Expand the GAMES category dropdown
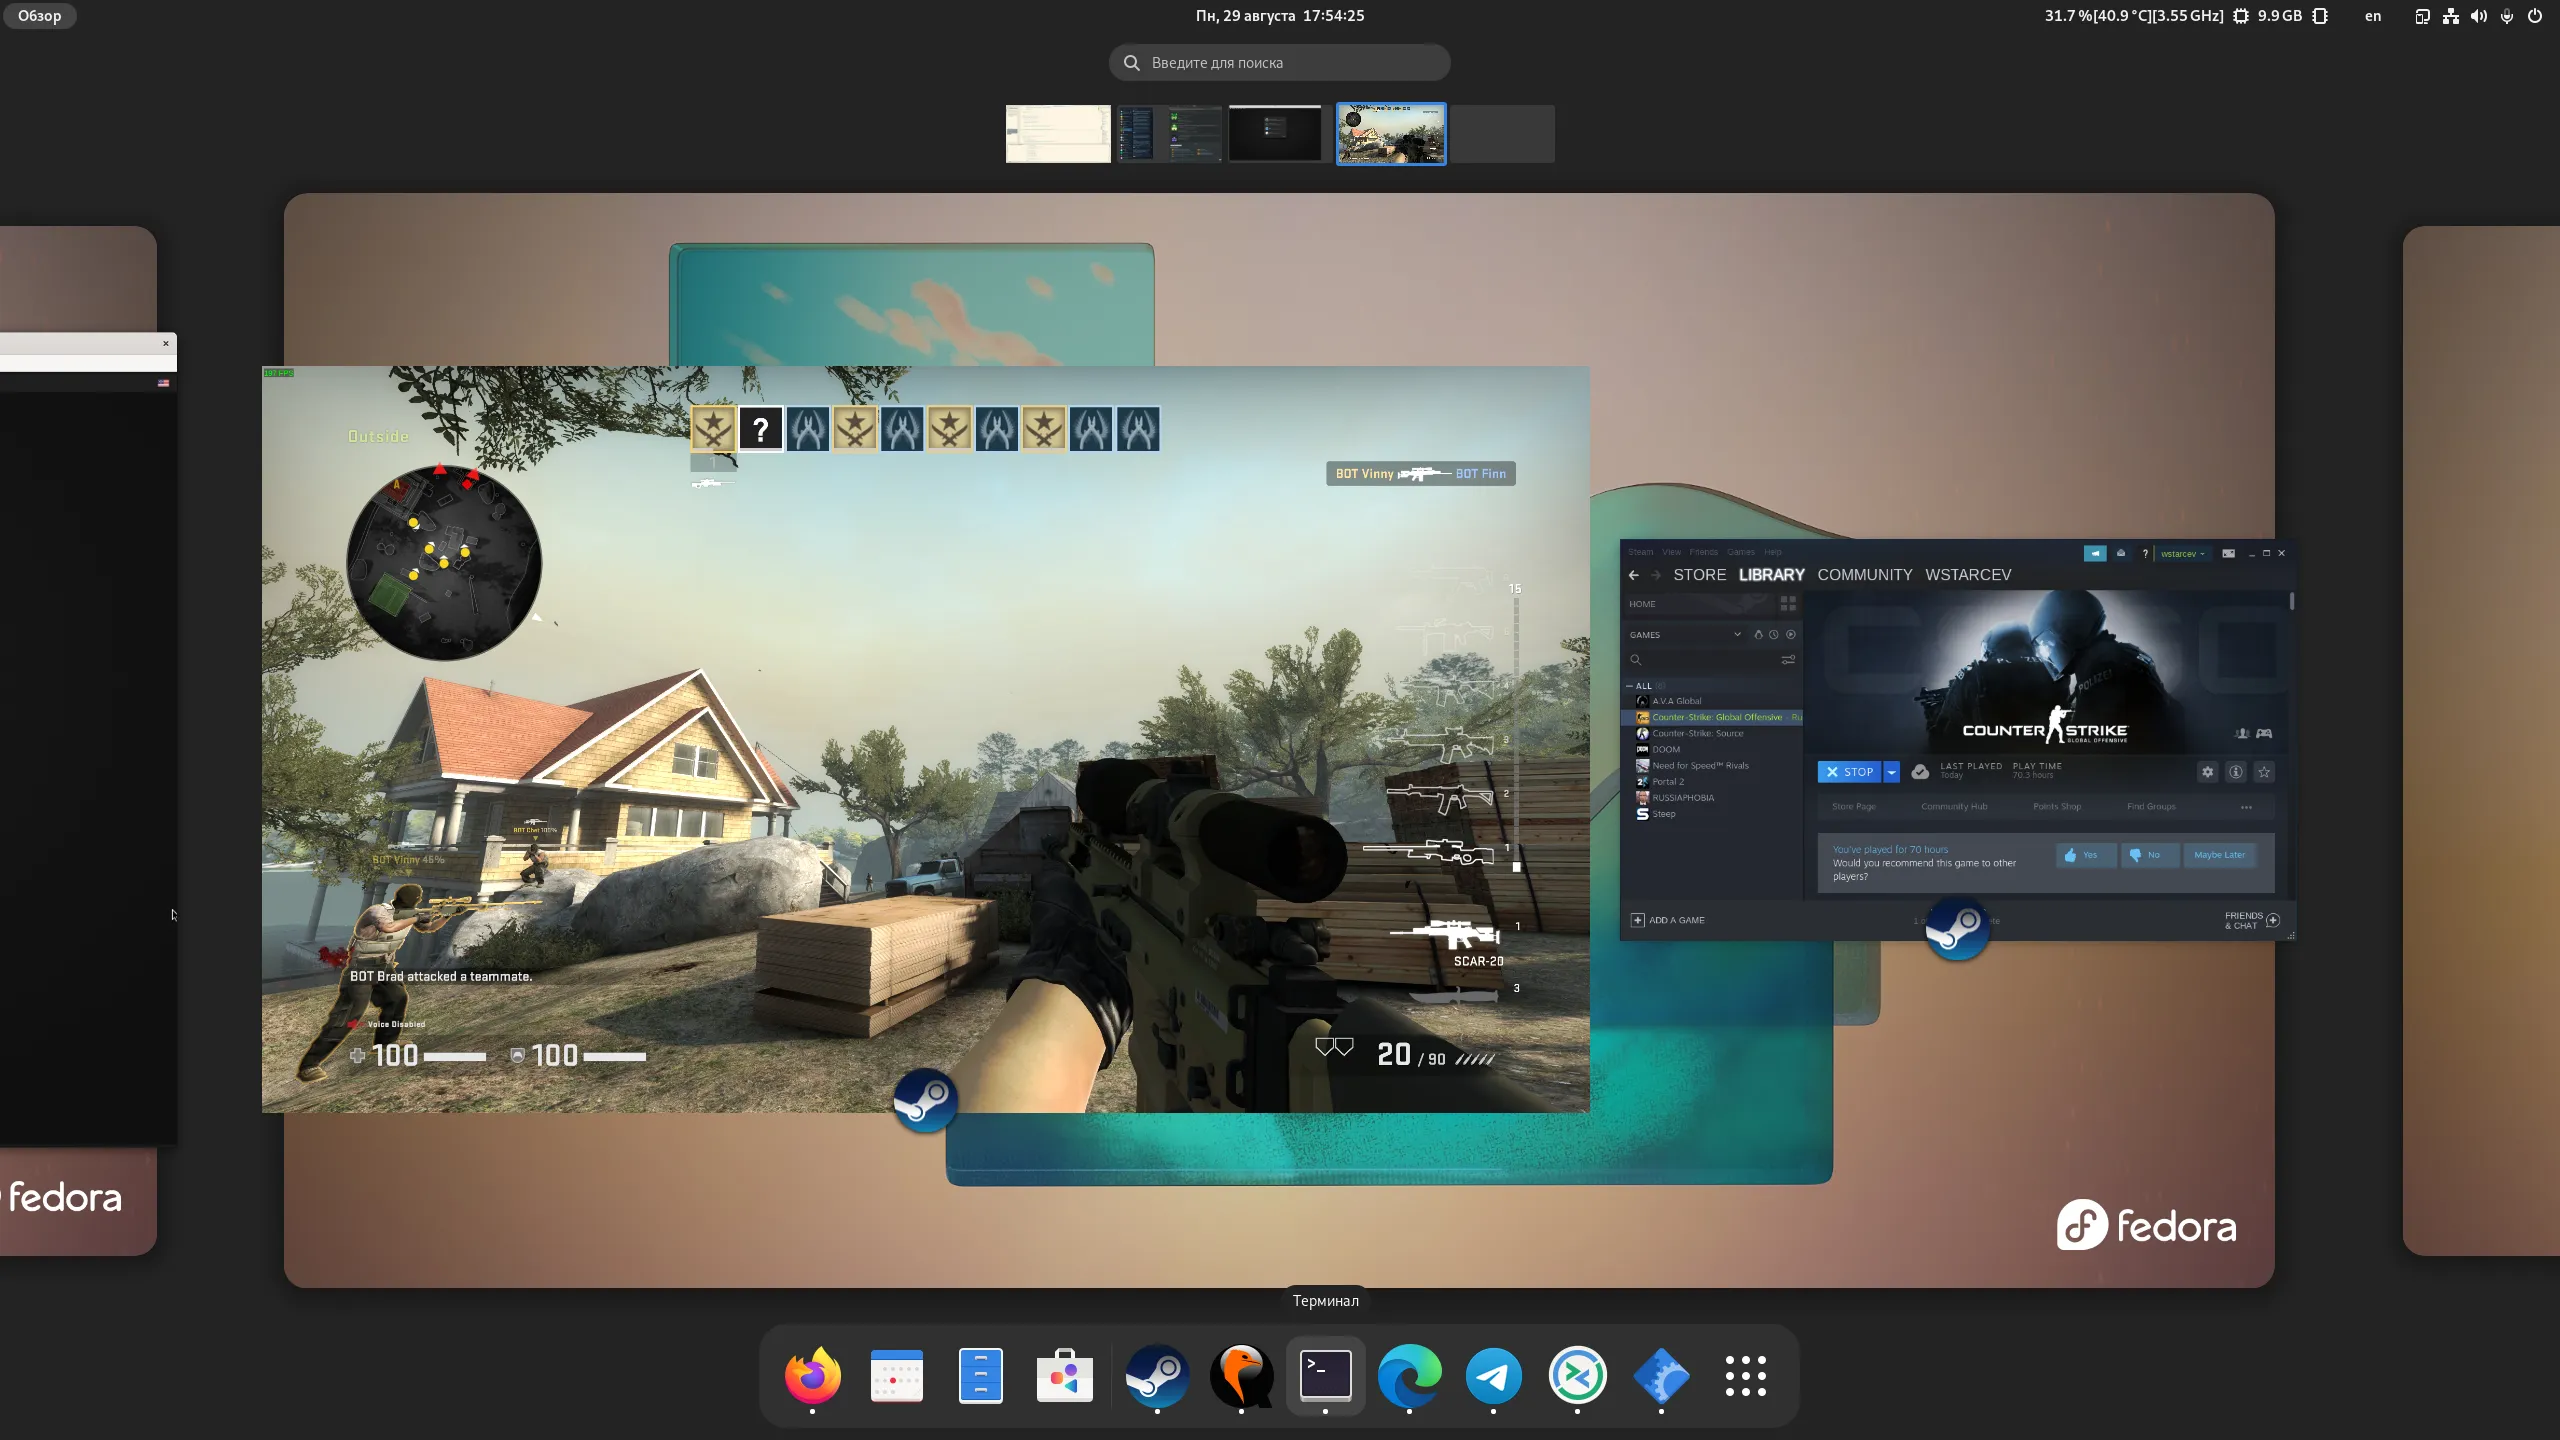 (1737, 635)
